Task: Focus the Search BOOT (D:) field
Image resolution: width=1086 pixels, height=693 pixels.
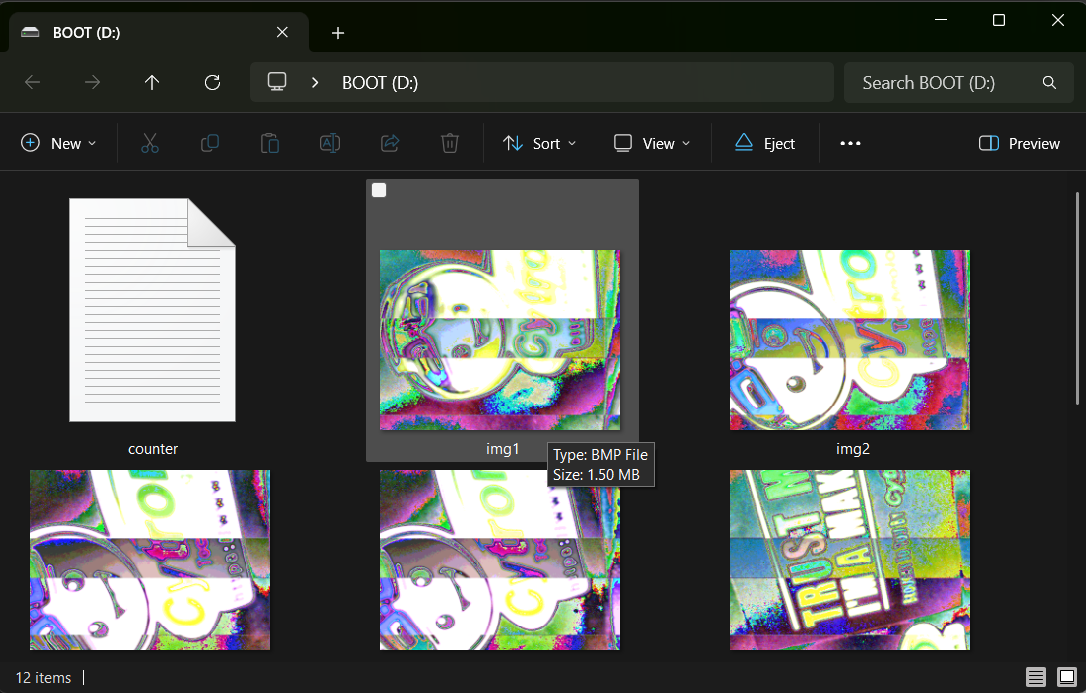Action: coord(959,82)
